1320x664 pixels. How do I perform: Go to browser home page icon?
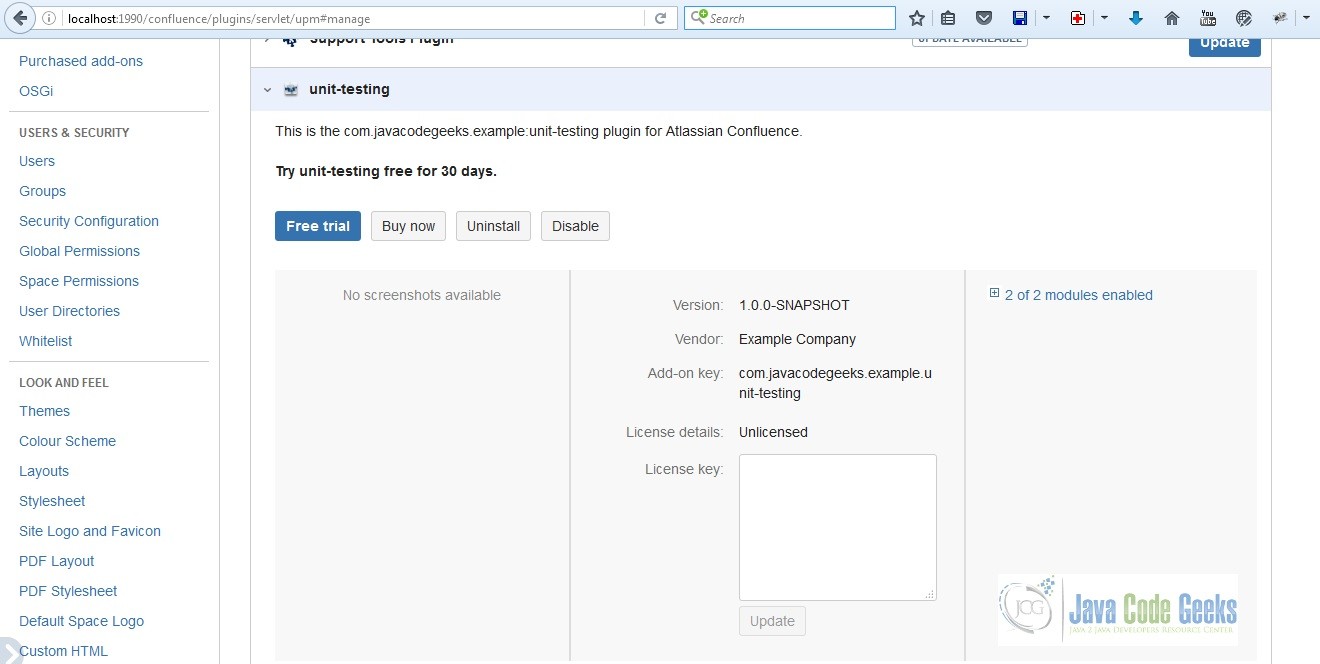click(x=1170, y=17)
